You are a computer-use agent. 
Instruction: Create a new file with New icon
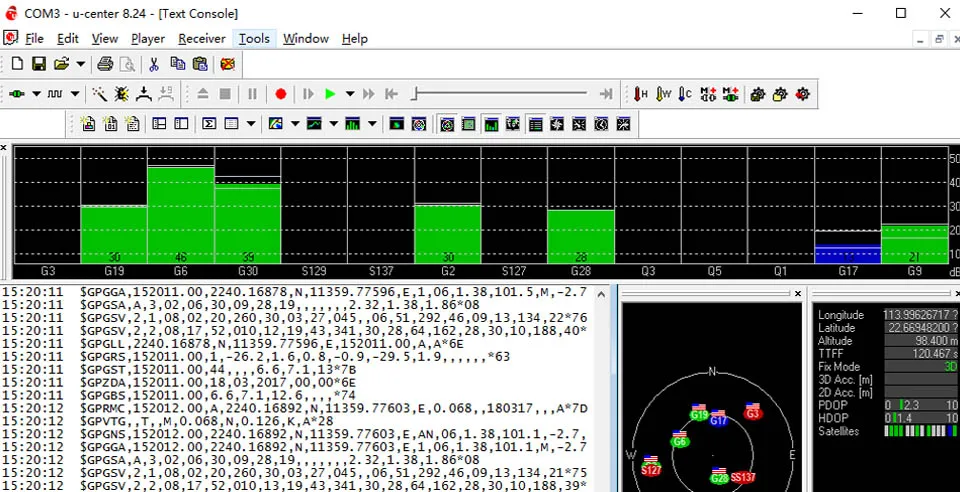pos(17,64)
